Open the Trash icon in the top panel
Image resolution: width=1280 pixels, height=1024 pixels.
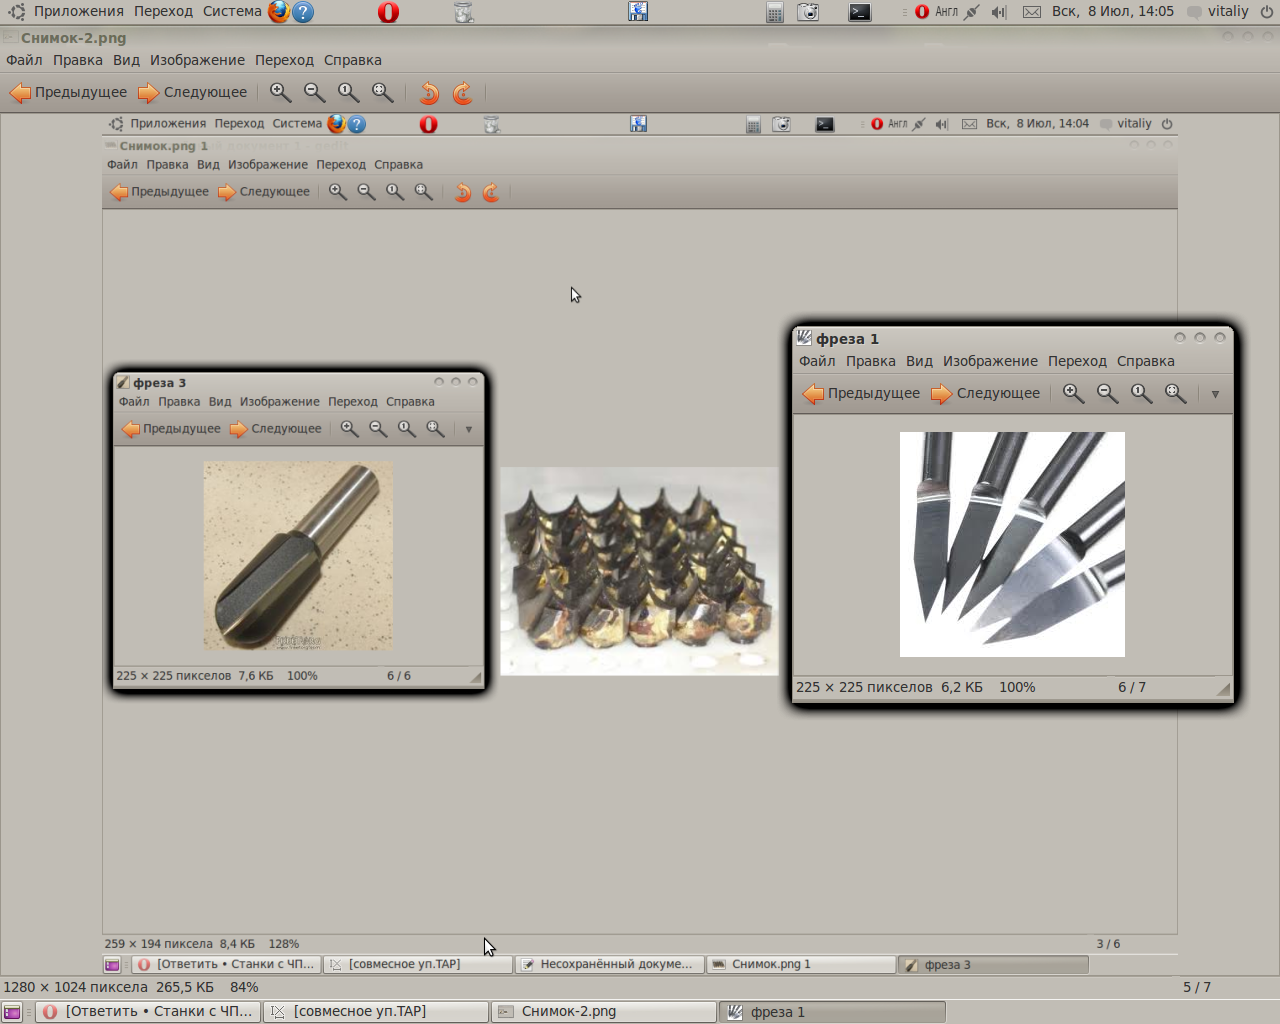click(463, 12)
